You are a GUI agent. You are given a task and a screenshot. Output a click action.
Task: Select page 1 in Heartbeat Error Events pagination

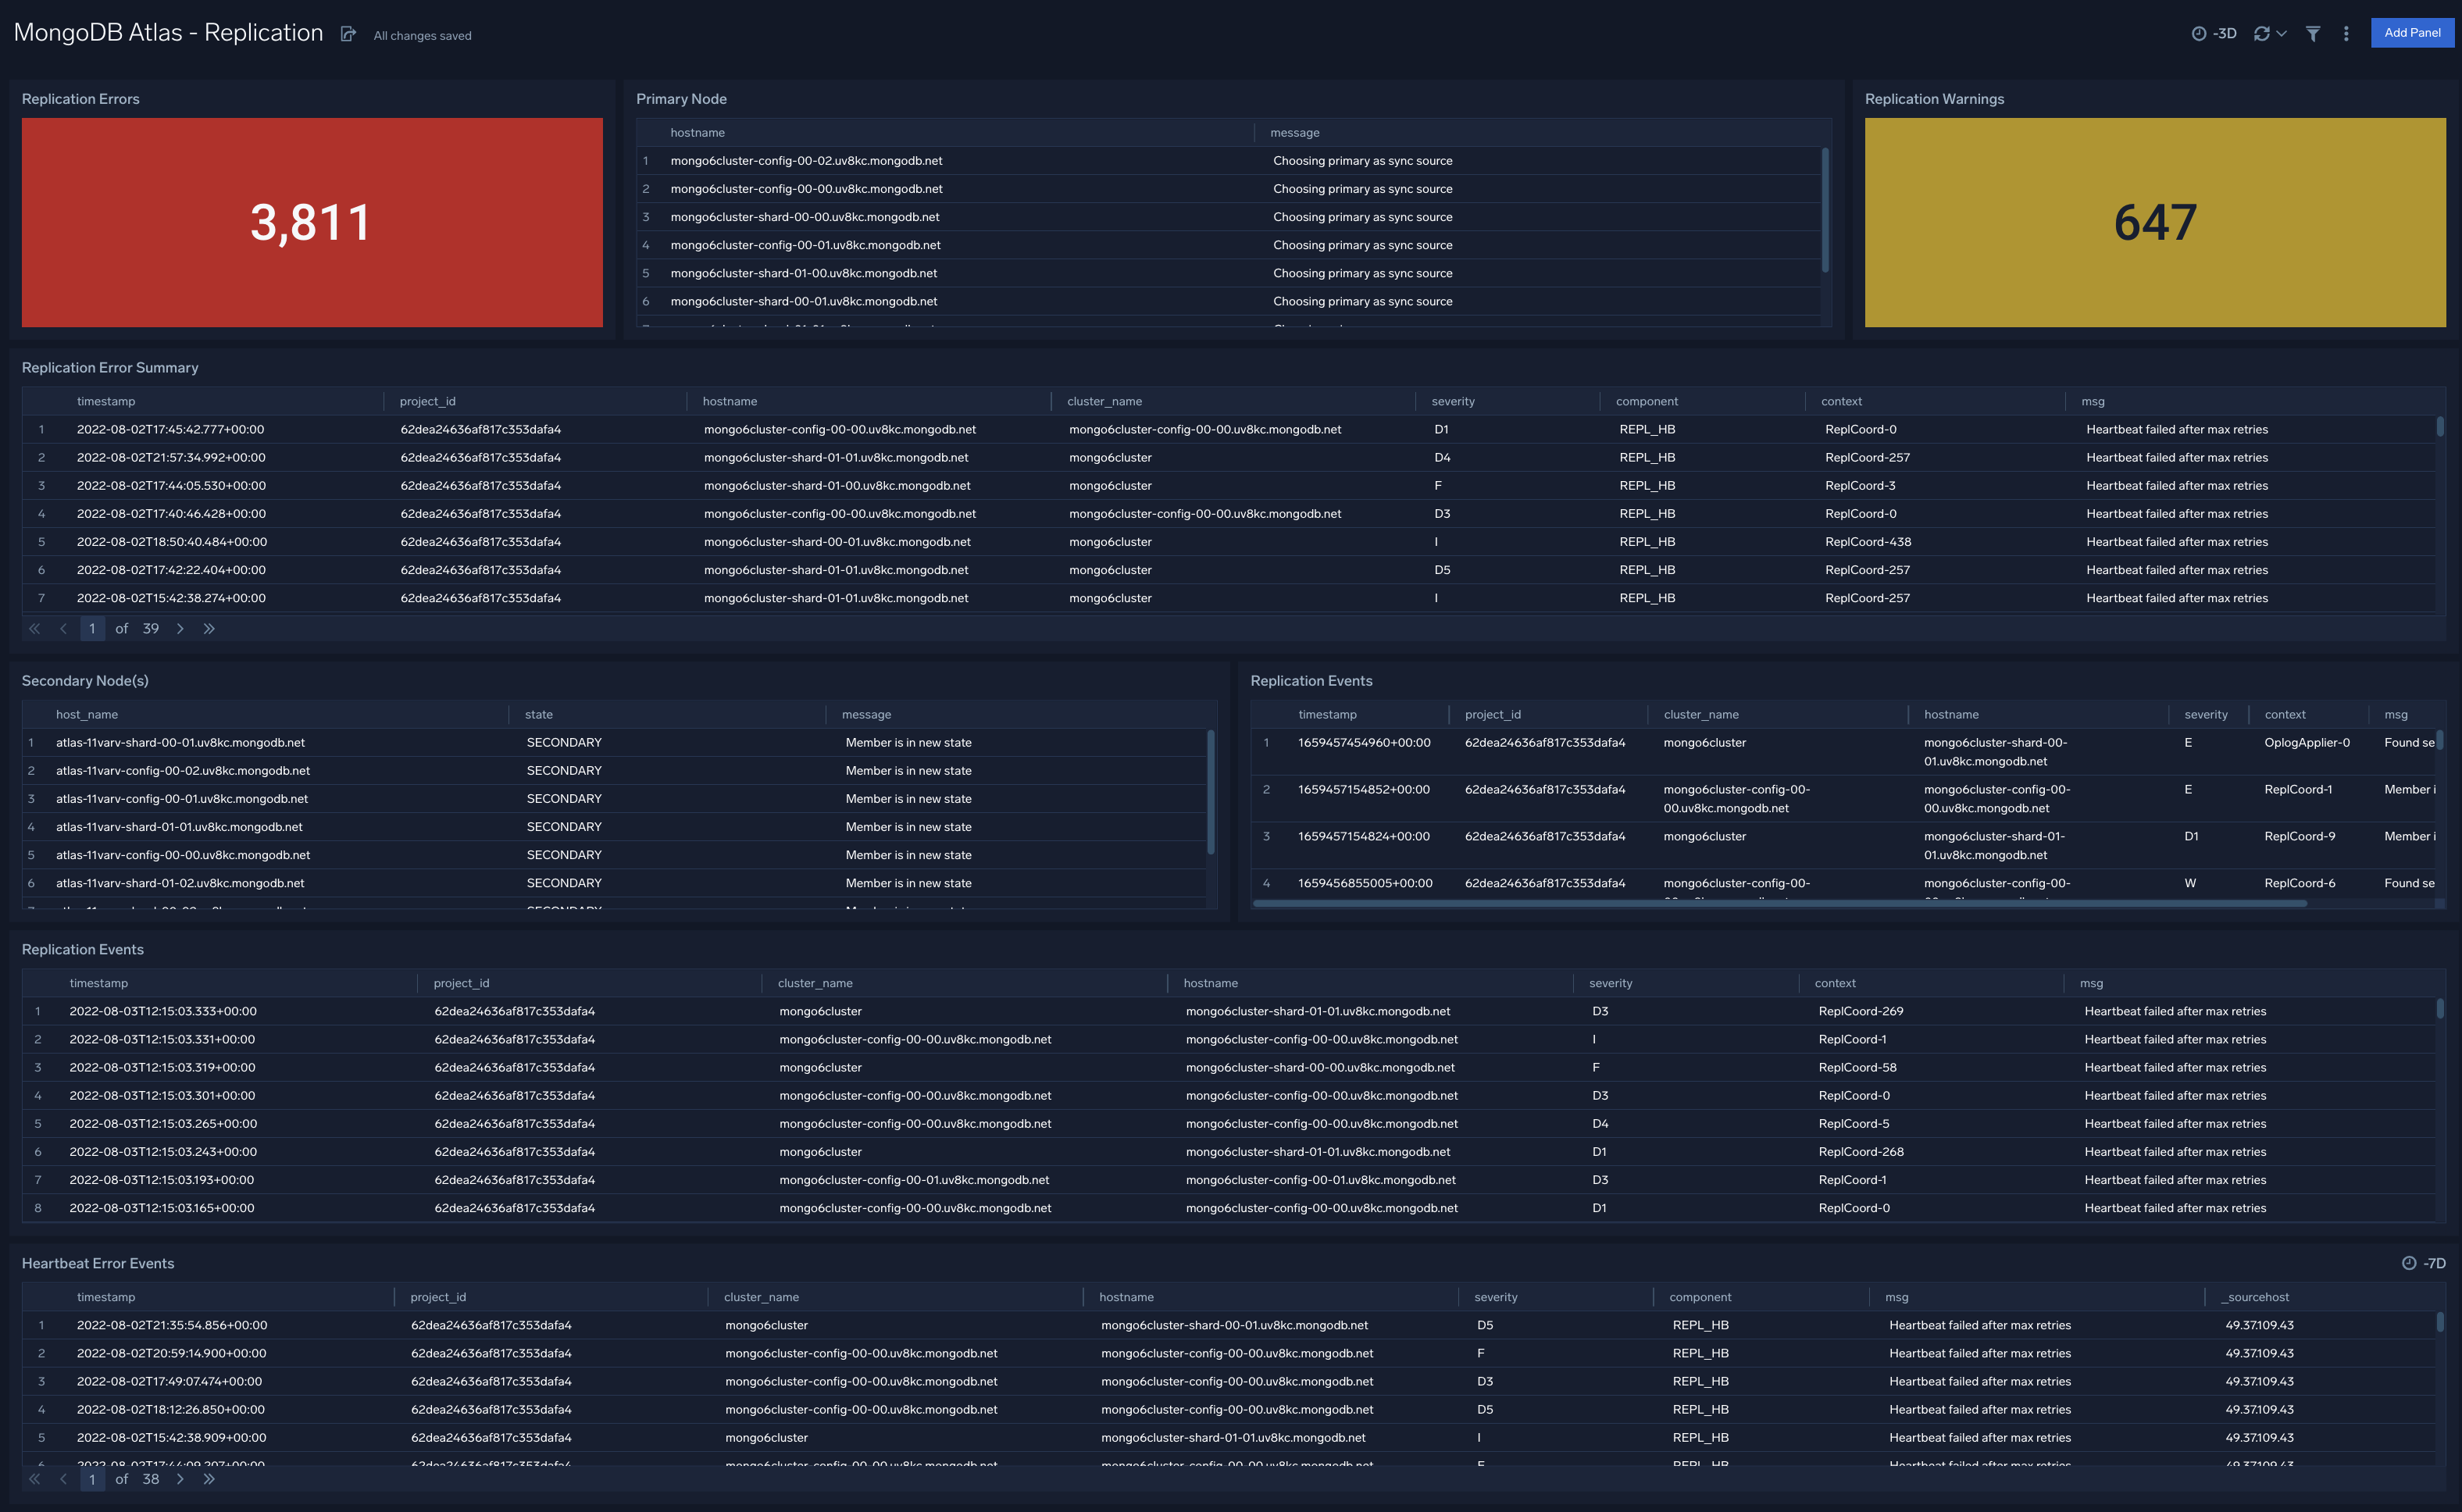pos(92,1478)
